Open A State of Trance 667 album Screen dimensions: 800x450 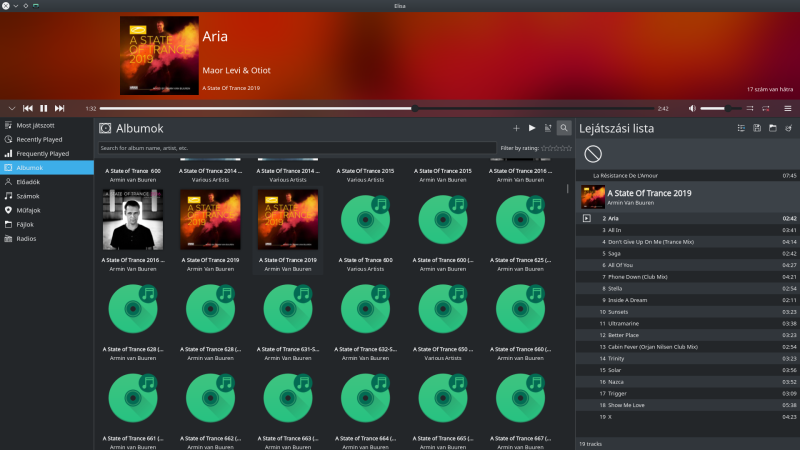[520, 398]
